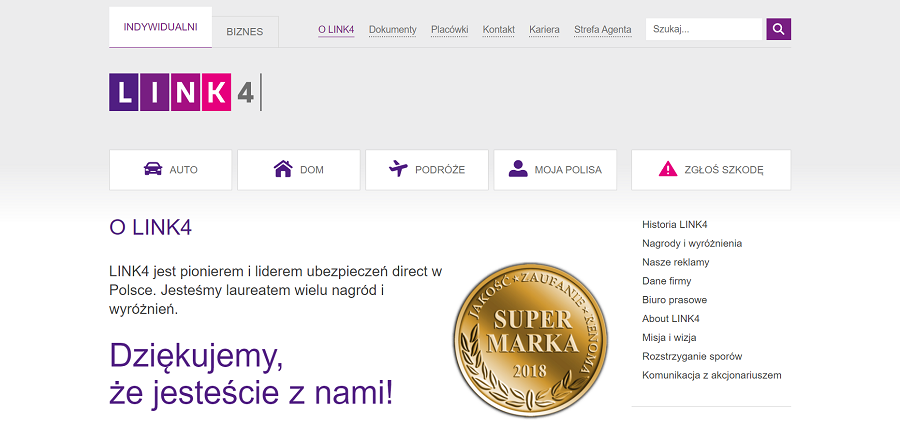Open the About LINK4 link

pos(671,319)
